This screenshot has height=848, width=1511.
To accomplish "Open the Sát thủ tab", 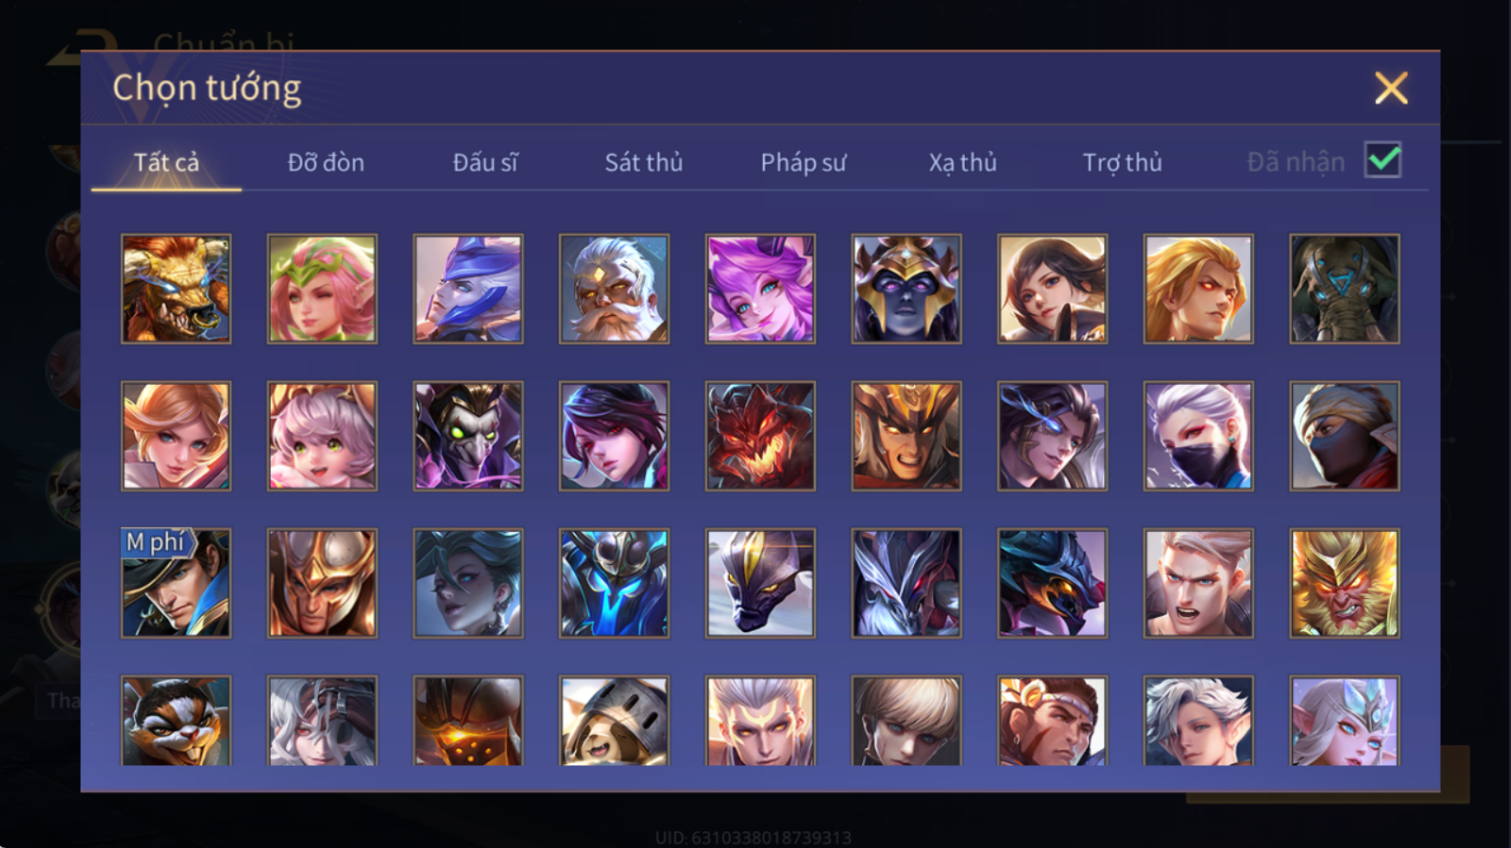I will pos(643,162).
